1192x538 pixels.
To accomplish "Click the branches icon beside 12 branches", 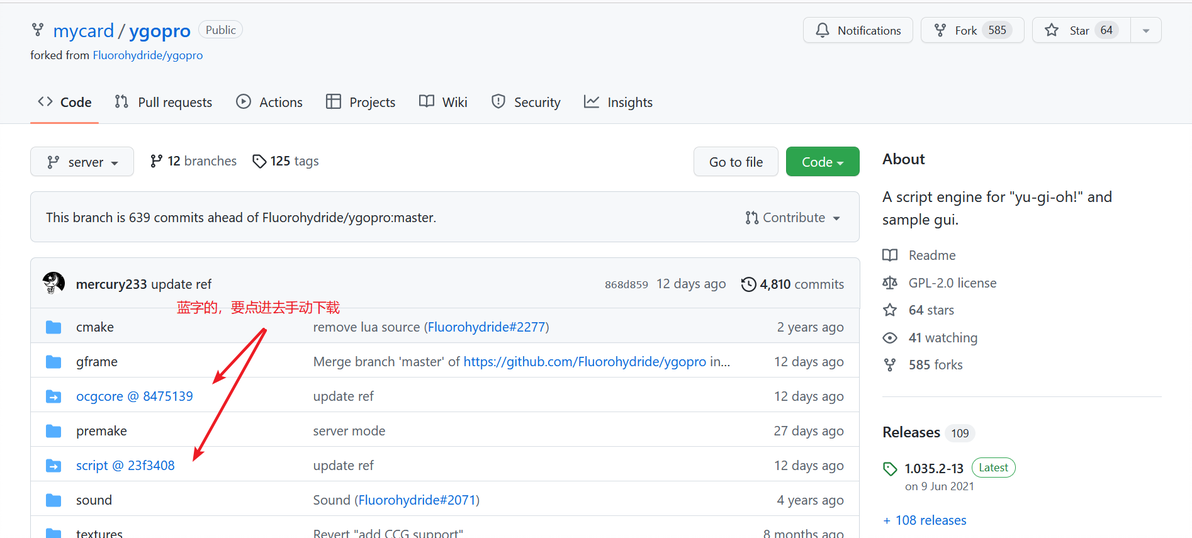I will [156, 161].
